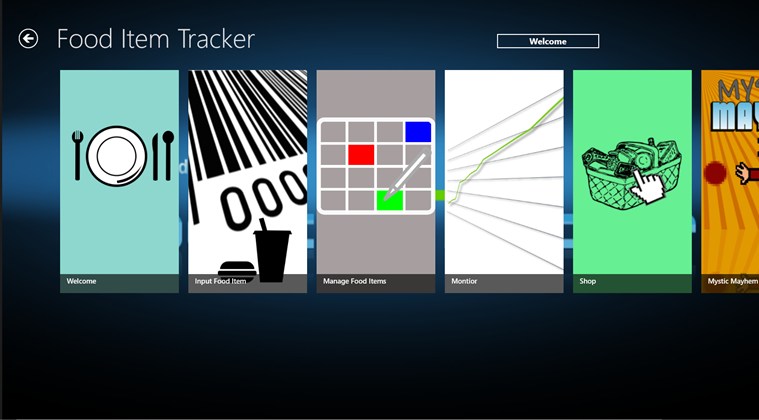Open the Mystic Mayhem game thumbnail

tap(729, 170)
